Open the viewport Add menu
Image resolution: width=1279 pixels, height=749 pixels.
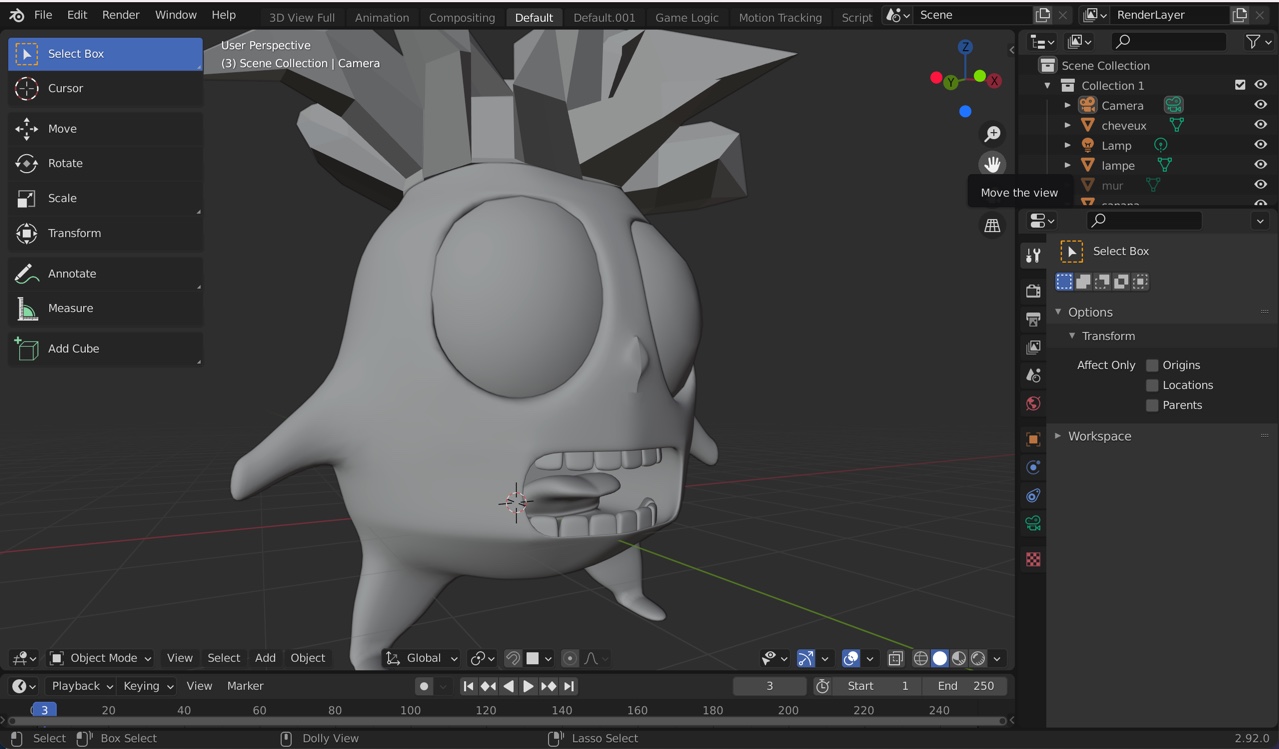point(265,658)
